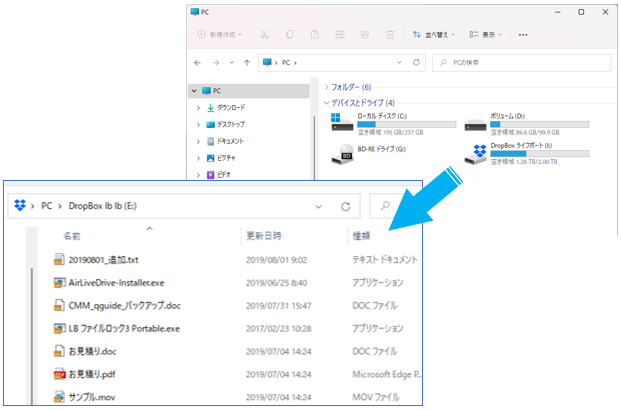Click the サンプル.mov file icon

point(59,397)
